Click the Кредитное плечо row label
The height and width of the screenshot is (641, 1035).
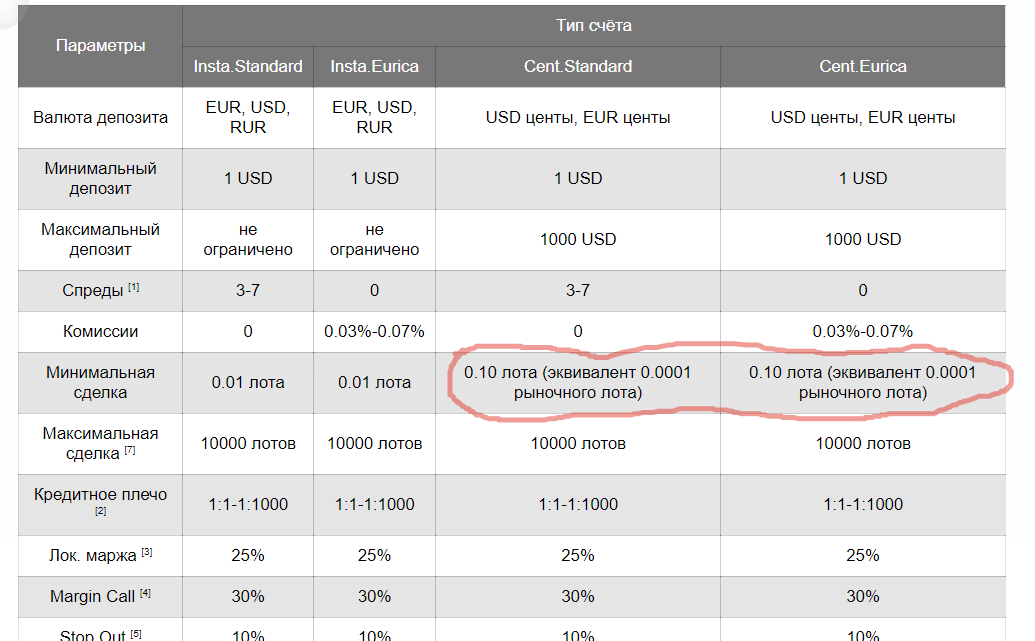tap(100, 494)
